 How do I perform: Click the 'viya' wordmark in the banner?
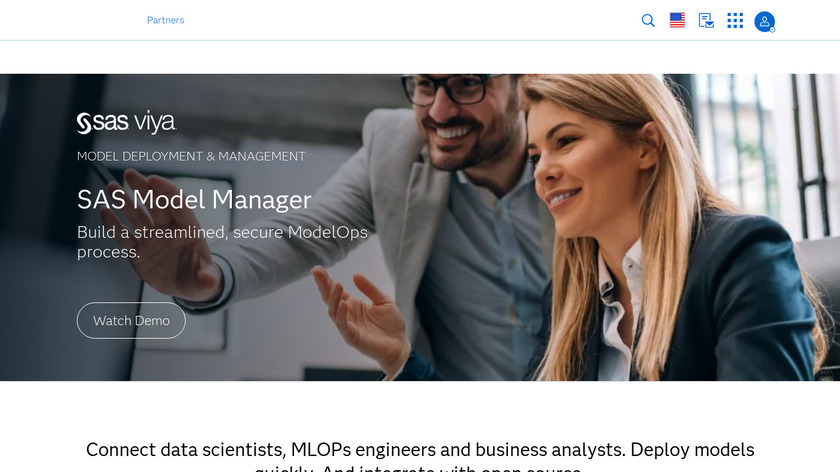pyautogui.click(x=154, y=122)
